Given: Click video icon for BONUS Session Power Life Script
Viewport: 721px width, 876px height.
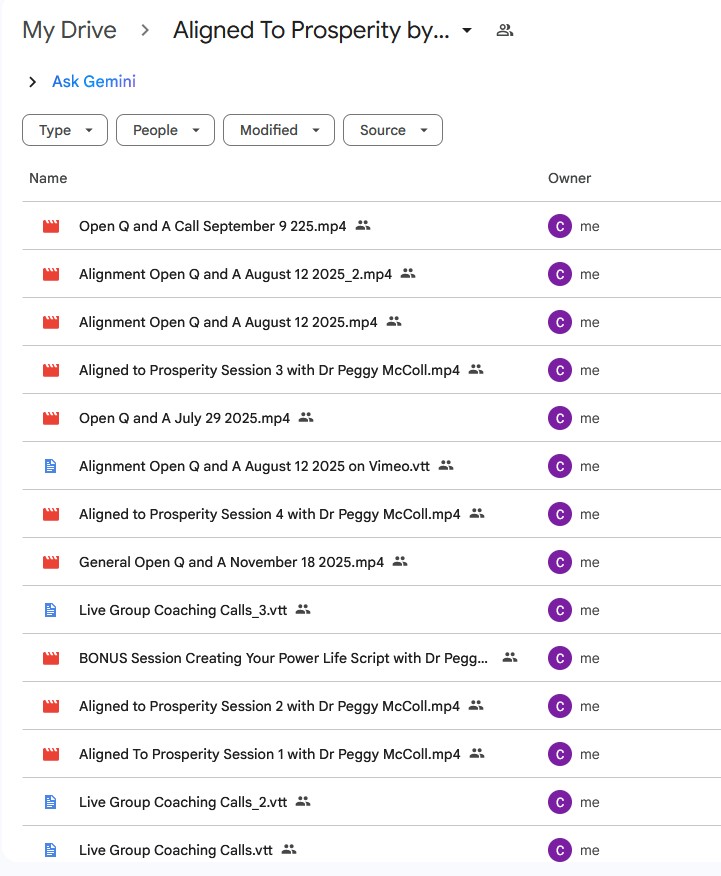Looking at the screenshot, I should click(x=51, y=658).
